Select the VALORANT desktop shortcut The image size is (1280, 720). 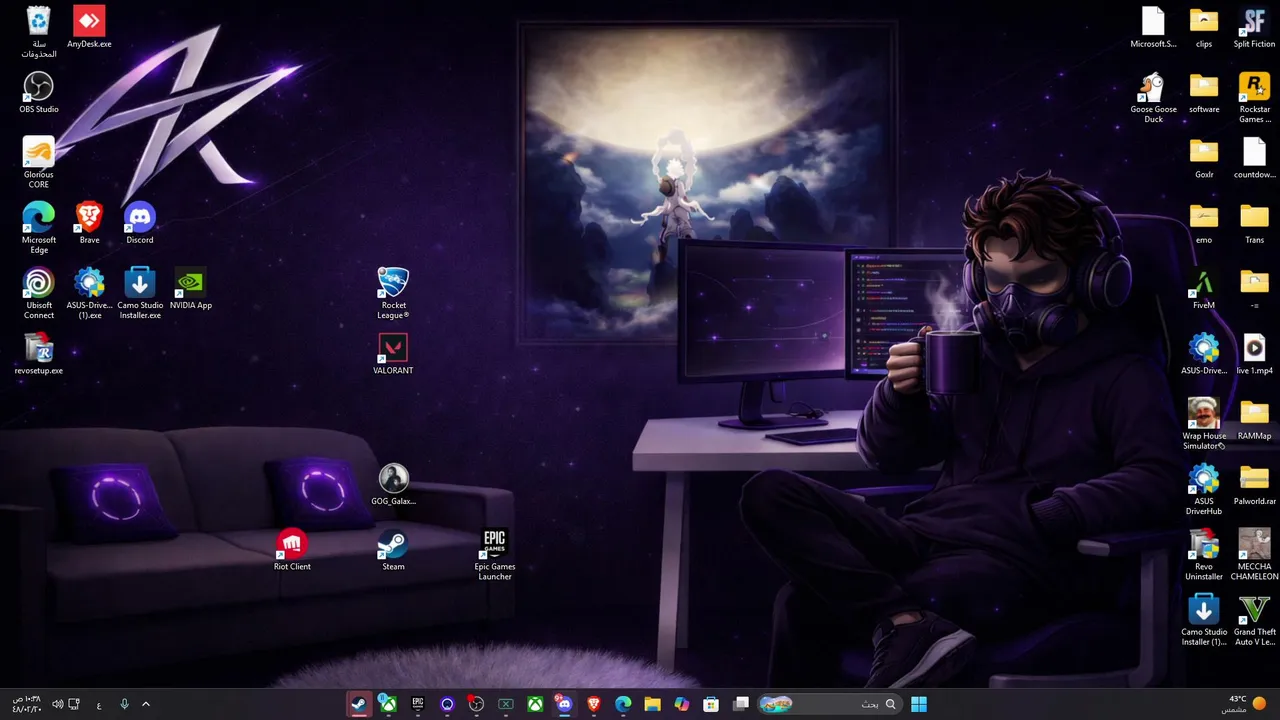pyautogui.click(x=393, y=354)
